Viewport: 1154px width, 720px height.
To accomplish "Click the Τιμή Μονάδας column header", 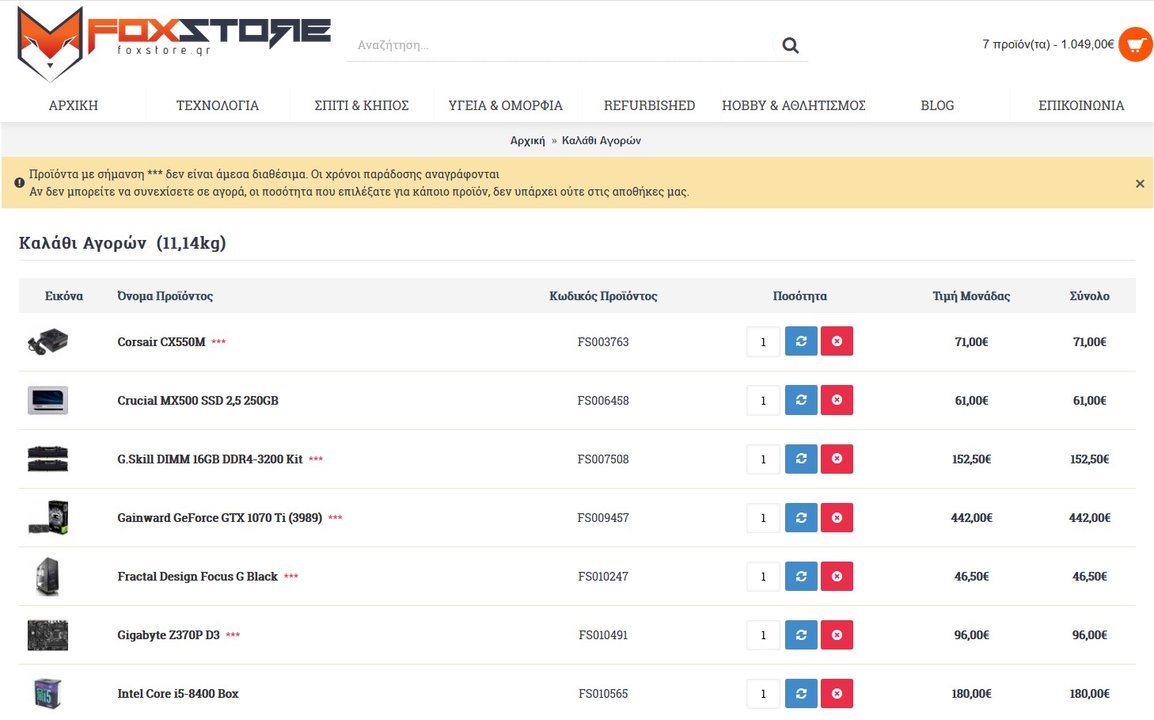I will click(x=971, y=296).
